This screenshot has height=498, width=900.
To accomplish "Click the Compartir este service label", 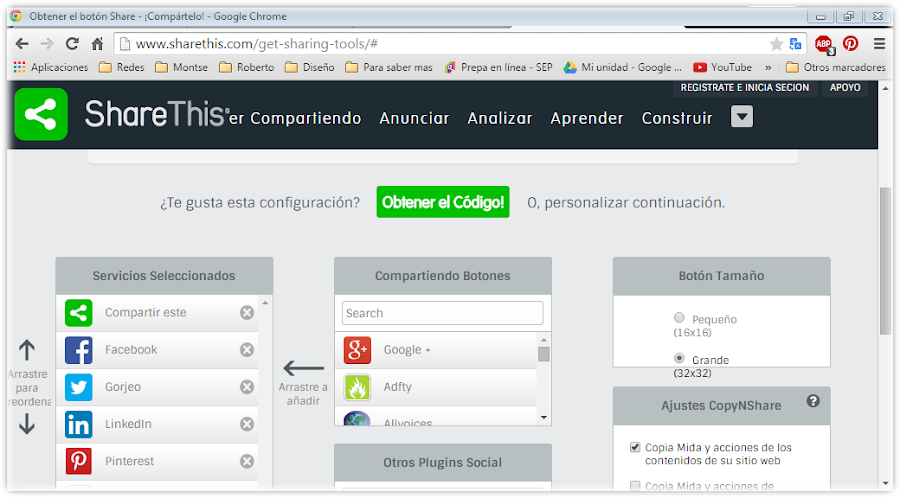I will click(145, 313).
